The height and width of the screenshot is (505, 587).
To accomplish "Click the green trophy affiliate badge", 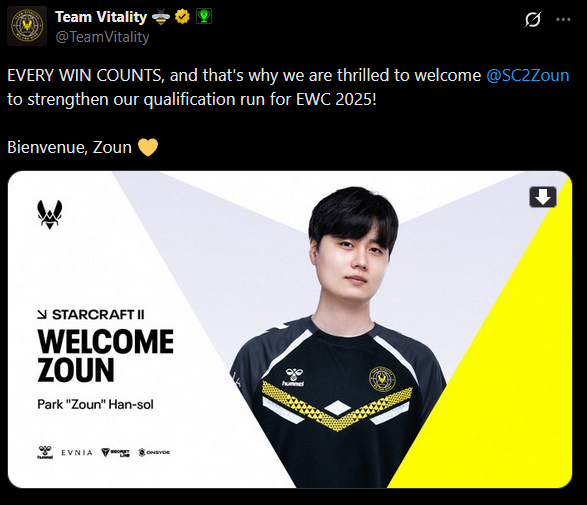I will point(204,16).
